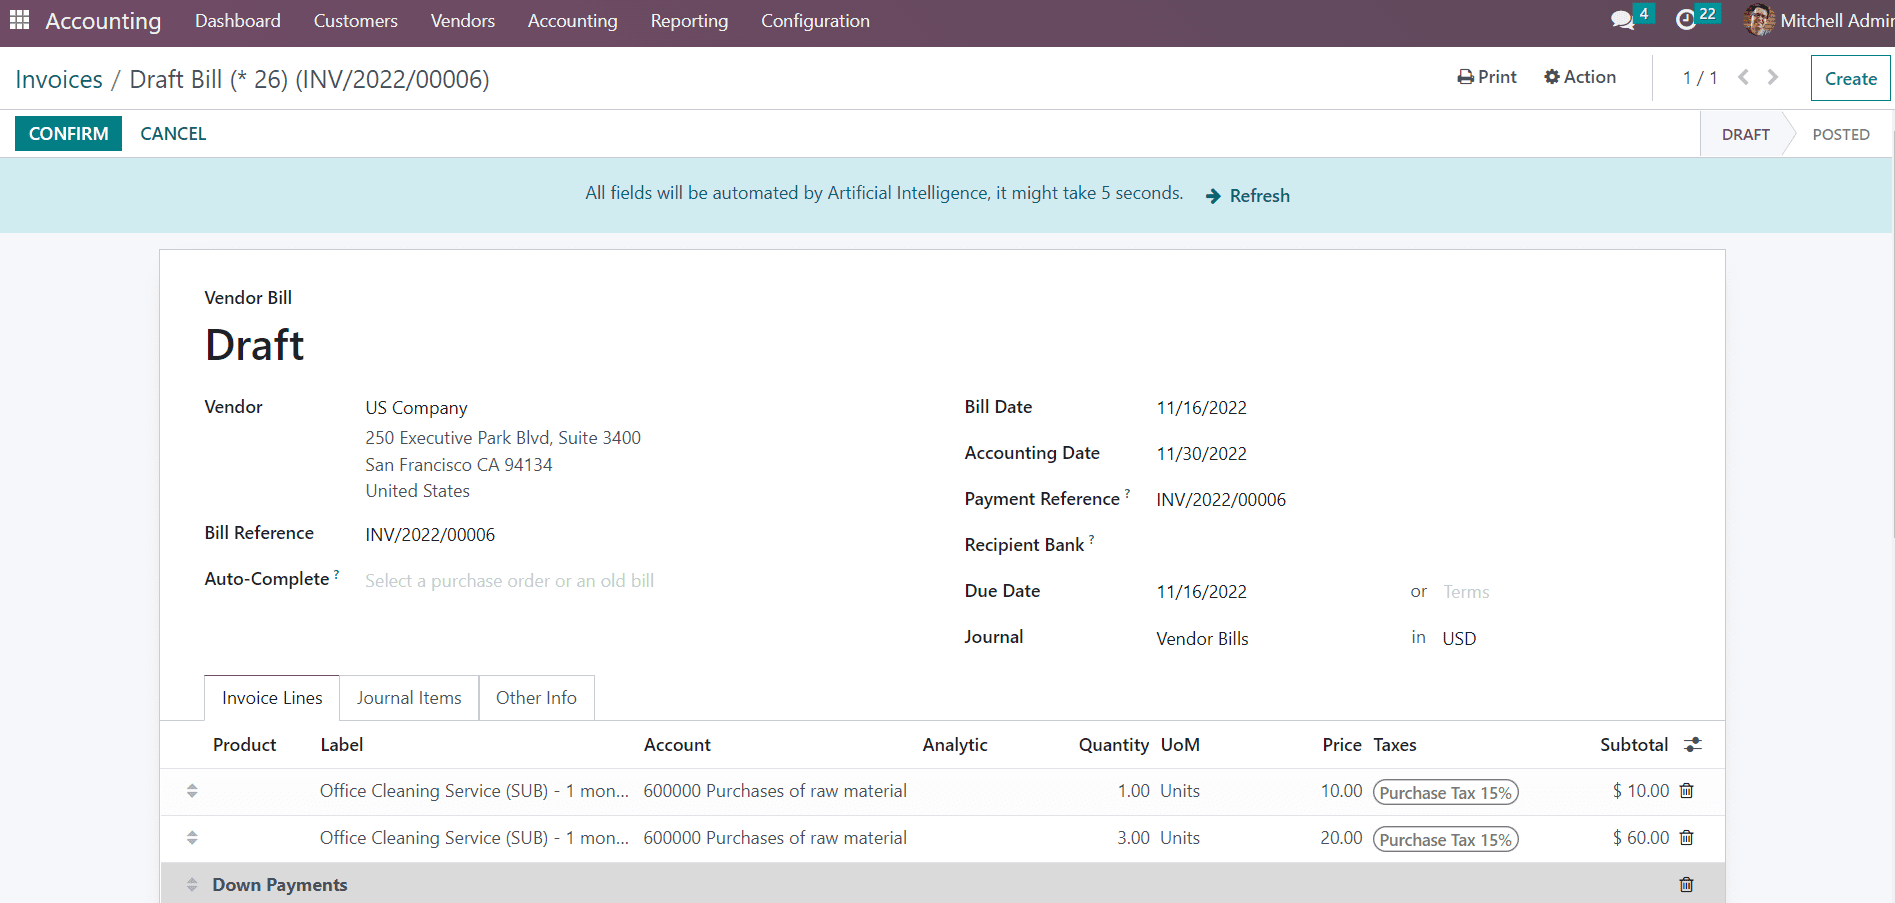This screenshot has width=1895, height=903.
Task: Open column settings icon beside Subtotal
Action: pos(1692,745)
